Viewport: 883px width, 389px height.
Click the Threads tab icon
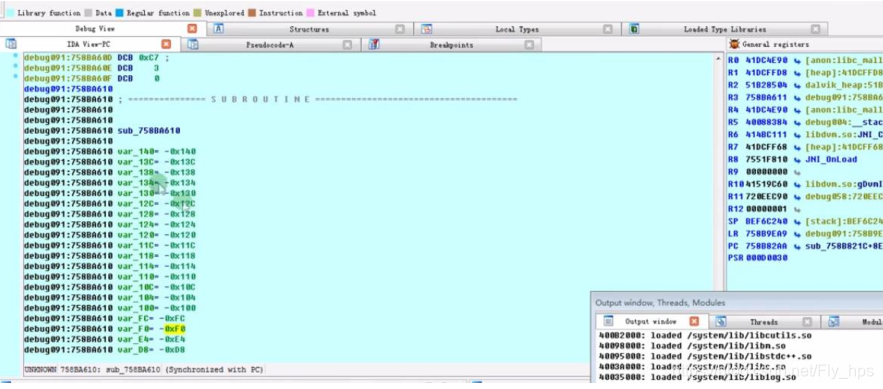[721, 322]
